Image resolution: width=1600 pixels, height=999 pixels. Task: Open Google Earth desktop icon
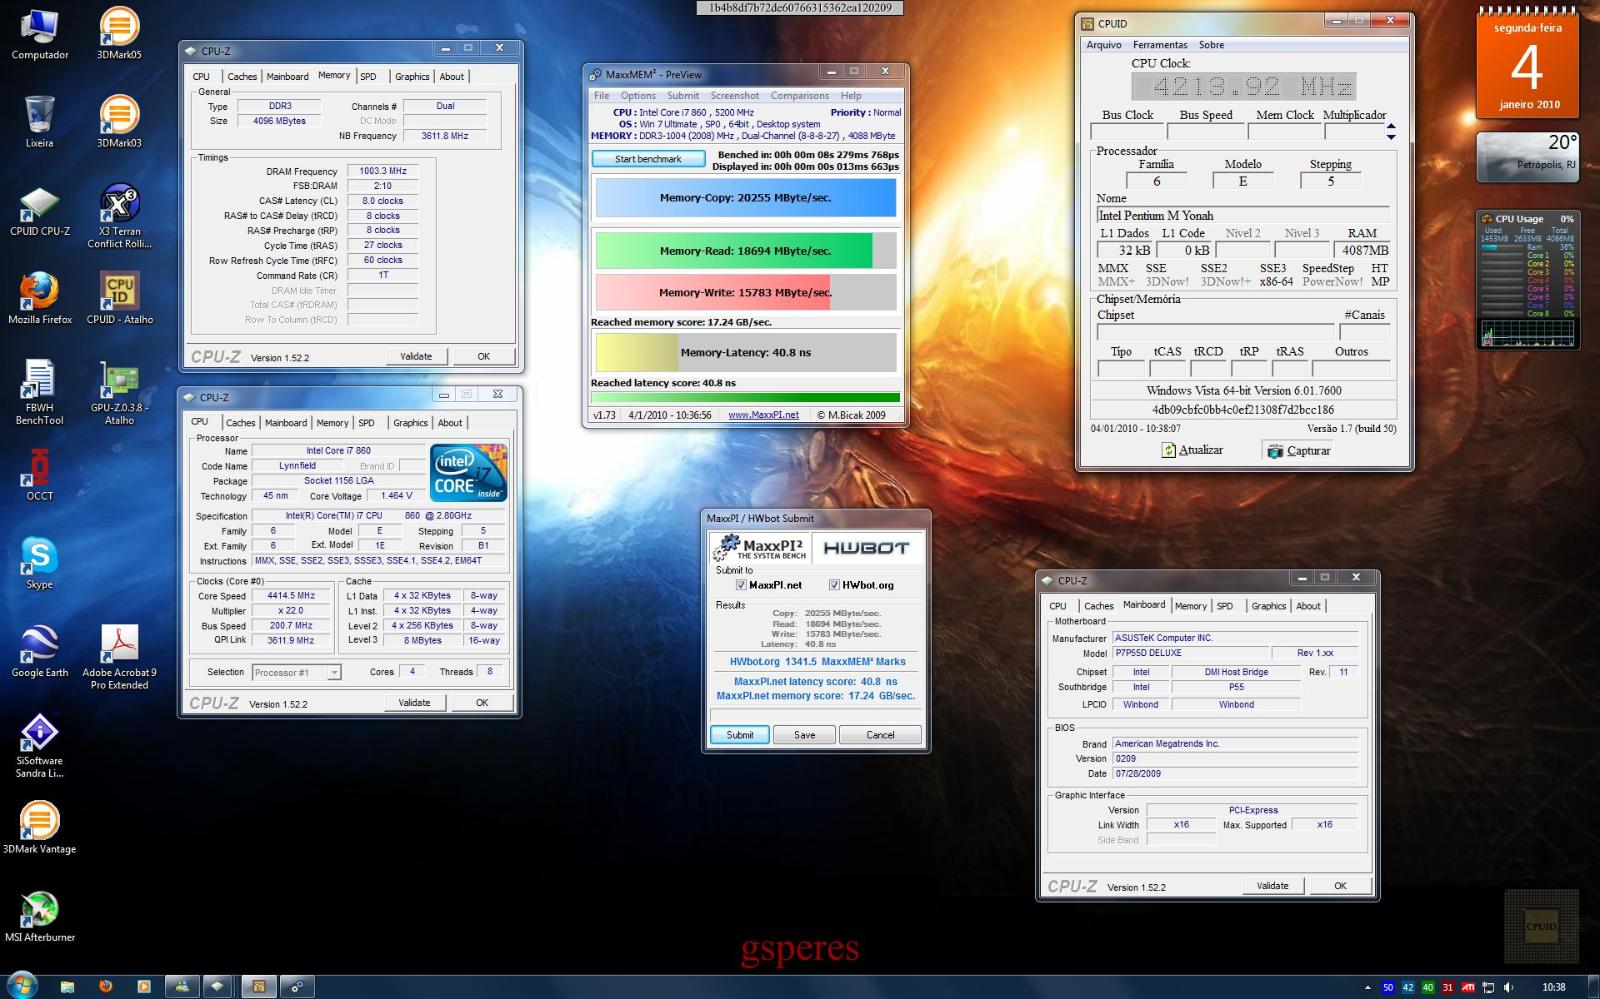tap(40, 650)
